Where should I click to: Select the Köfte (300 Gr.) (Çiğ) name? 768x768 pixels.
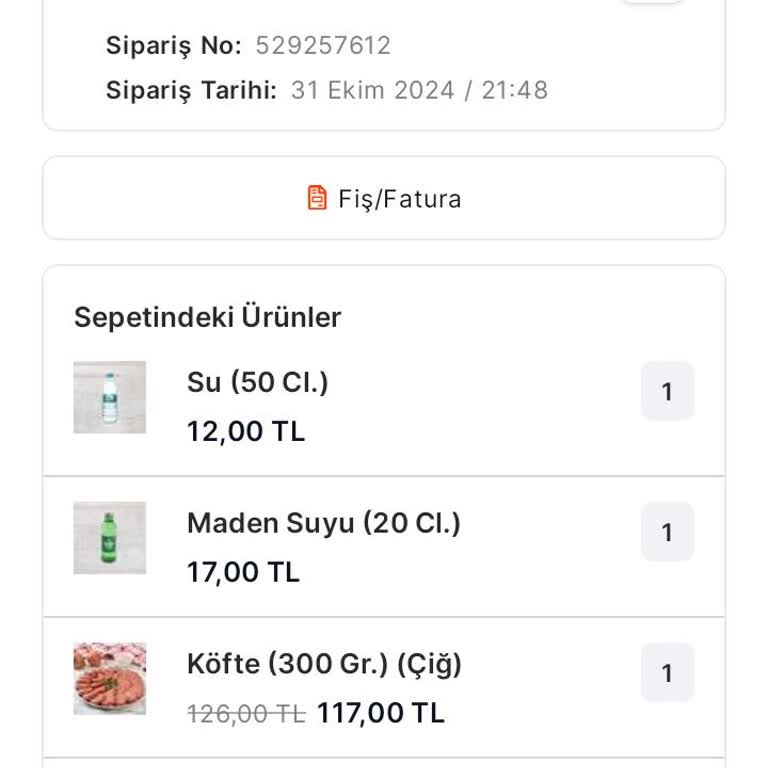point(324,664)
